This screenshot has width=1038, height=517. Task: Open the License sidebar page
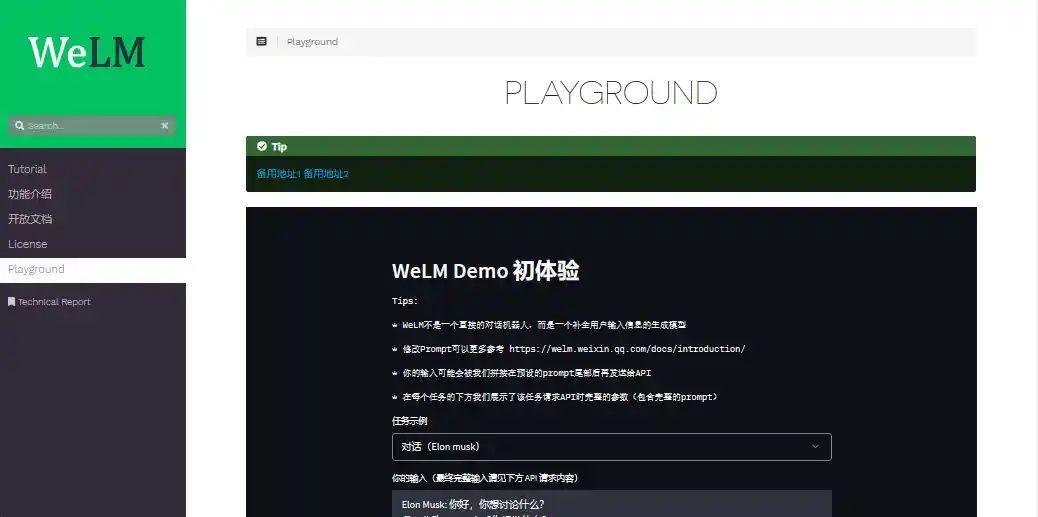[x=28, y=244]
